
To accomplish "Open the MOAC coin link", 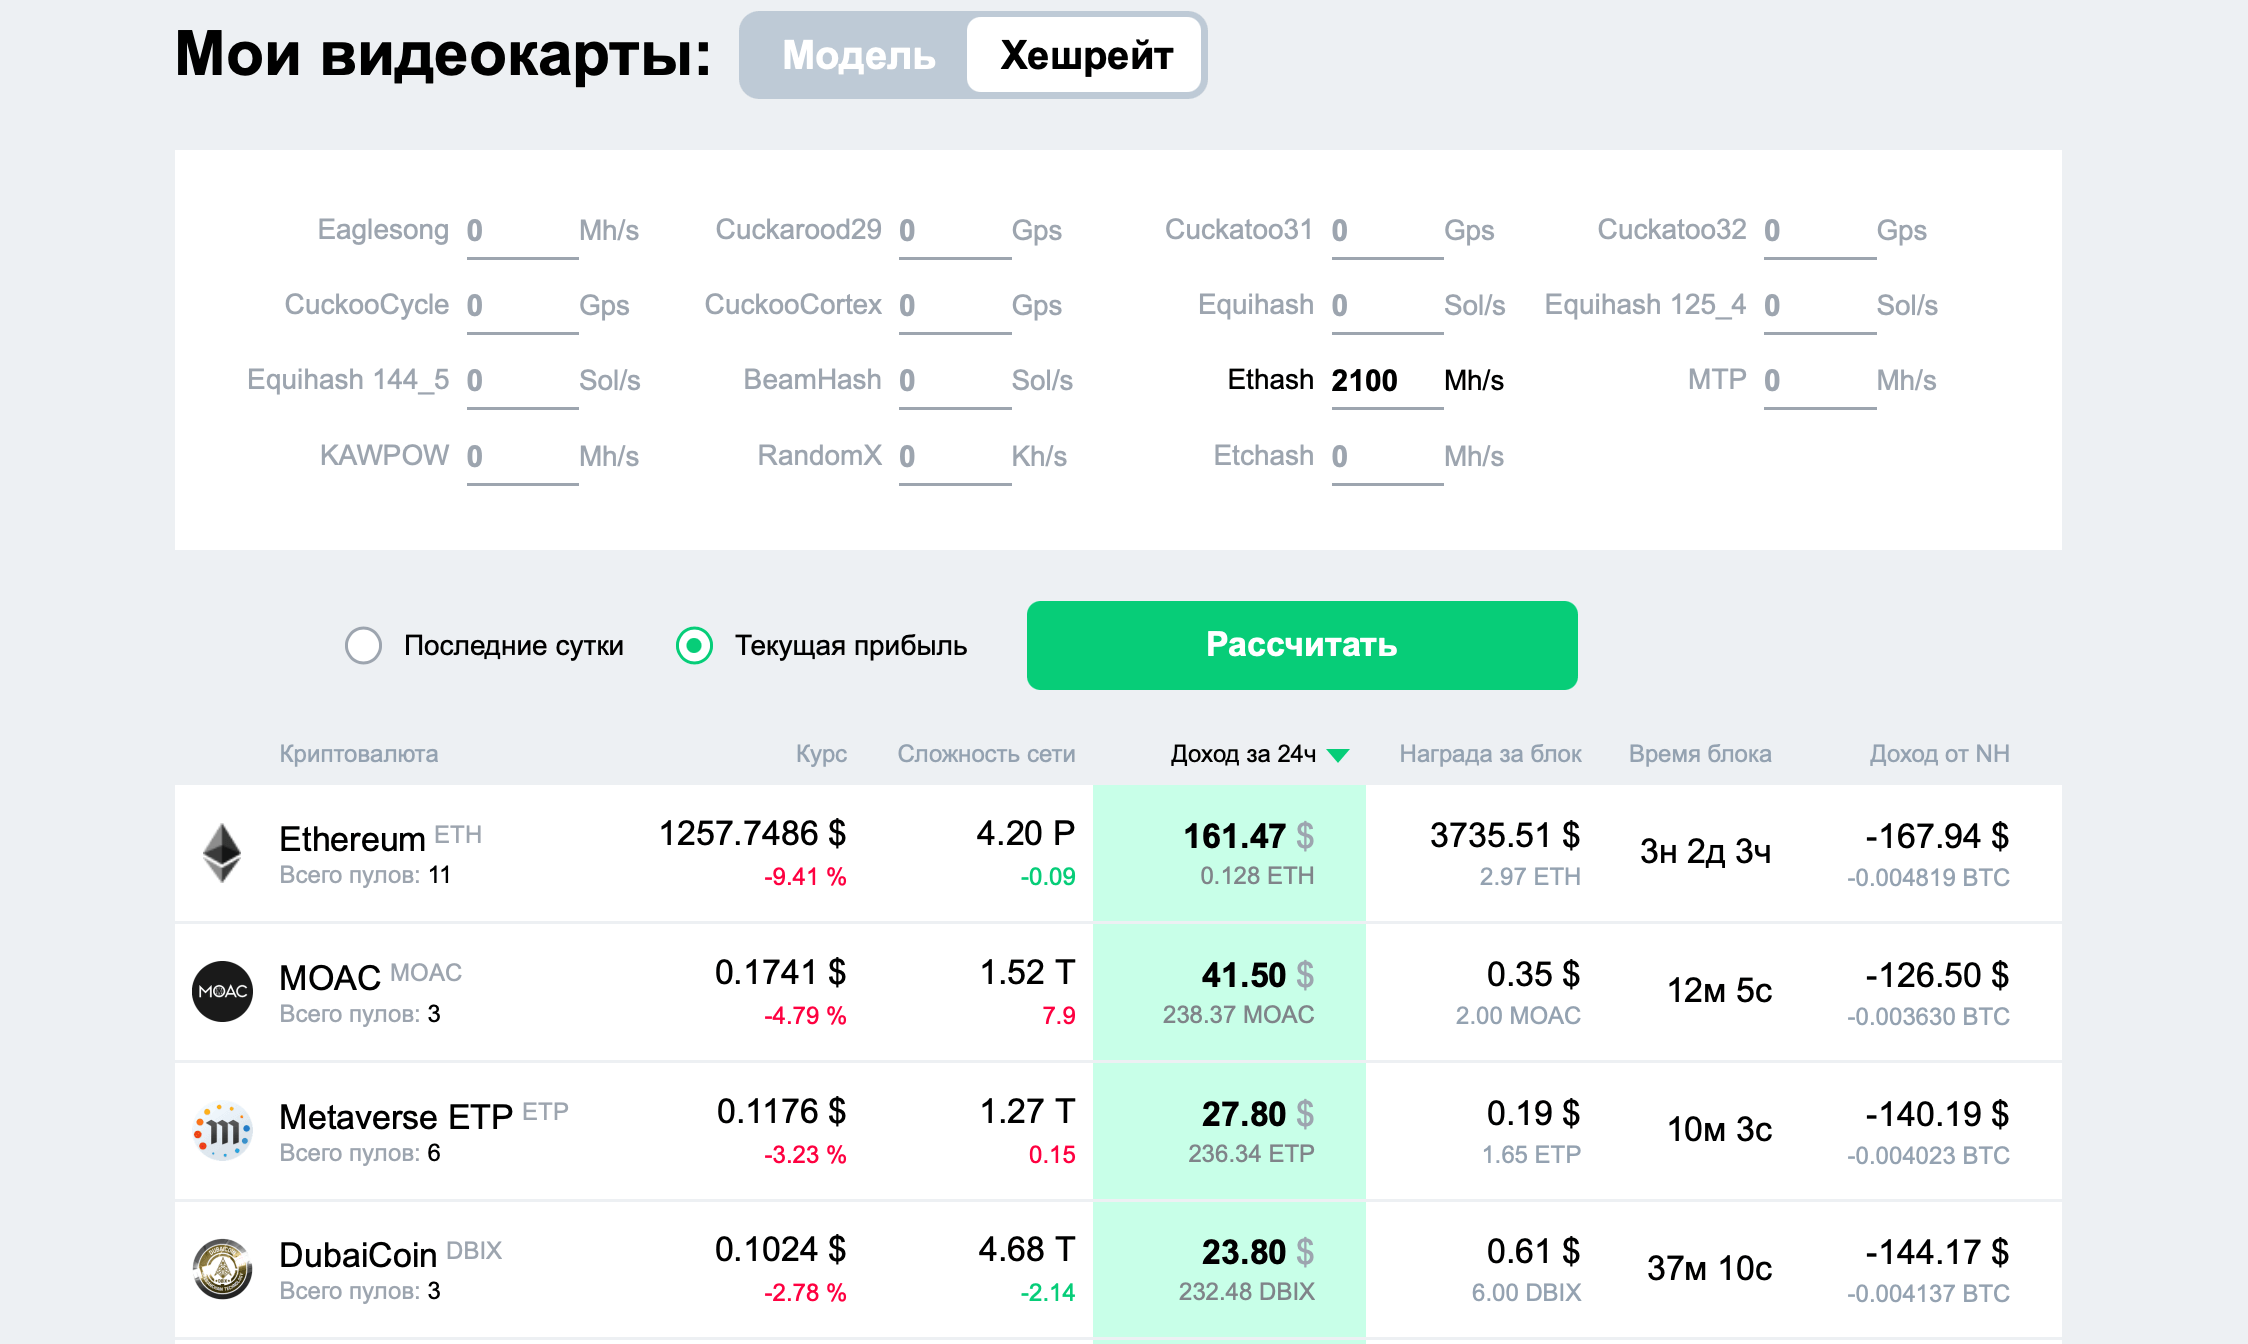I will pos(330,977).
